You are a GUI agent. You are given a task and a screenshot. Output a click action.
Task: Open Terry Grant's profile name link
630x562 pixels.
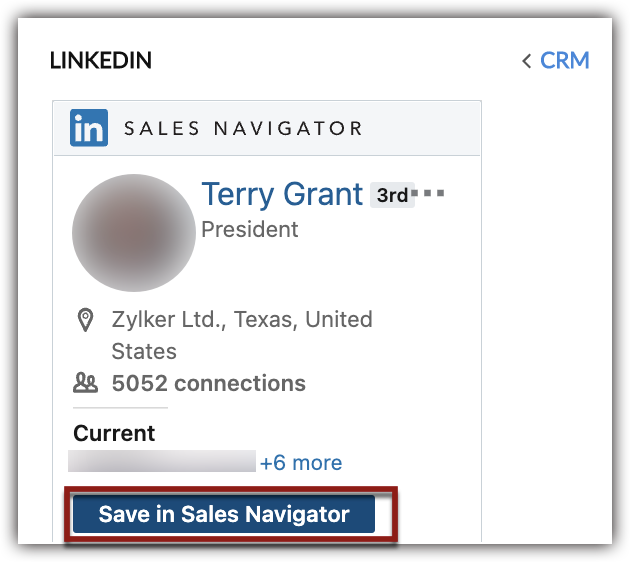[282, 194]
